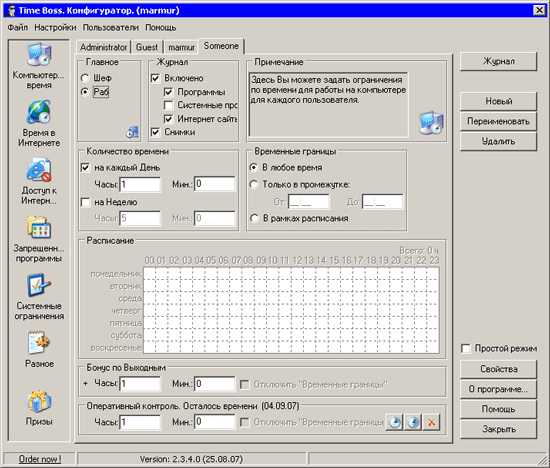Select the Шеф radio button

pos(85,78)
